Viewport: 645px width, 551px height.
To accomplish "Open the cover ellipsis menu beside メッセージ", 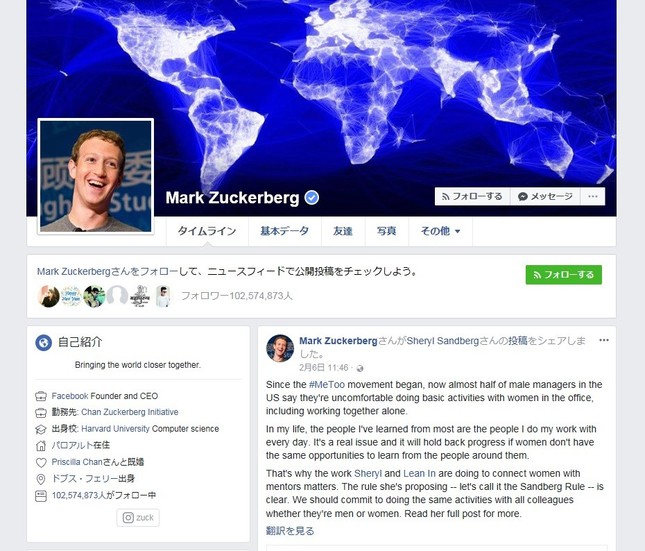I will pos(593,196).
